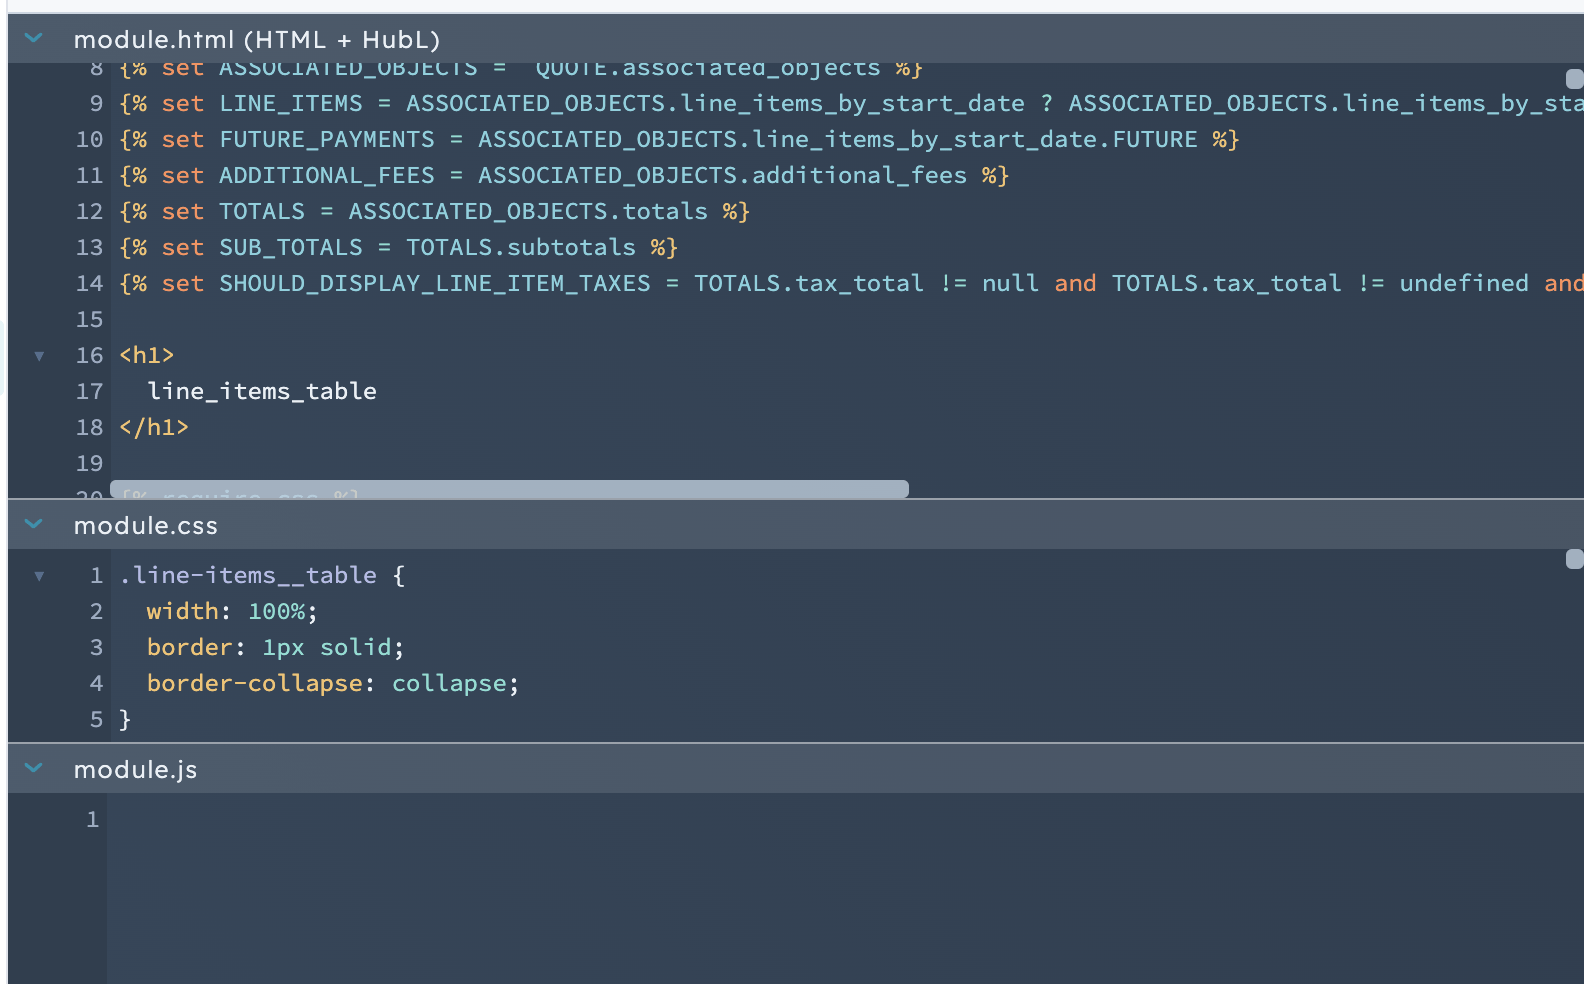Screen dimensions: 1584x984
Task: Click 'SHOULD_DISPLAY_LINE_ITEM_TAXES' on line 14
Action: (x=435, y=284)
